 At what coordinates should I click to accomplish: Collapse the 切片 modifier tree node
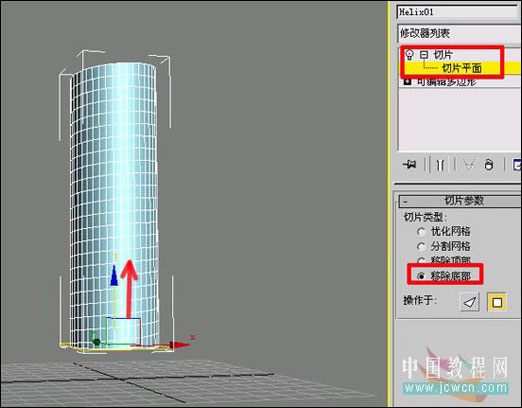tap(423, 54)
